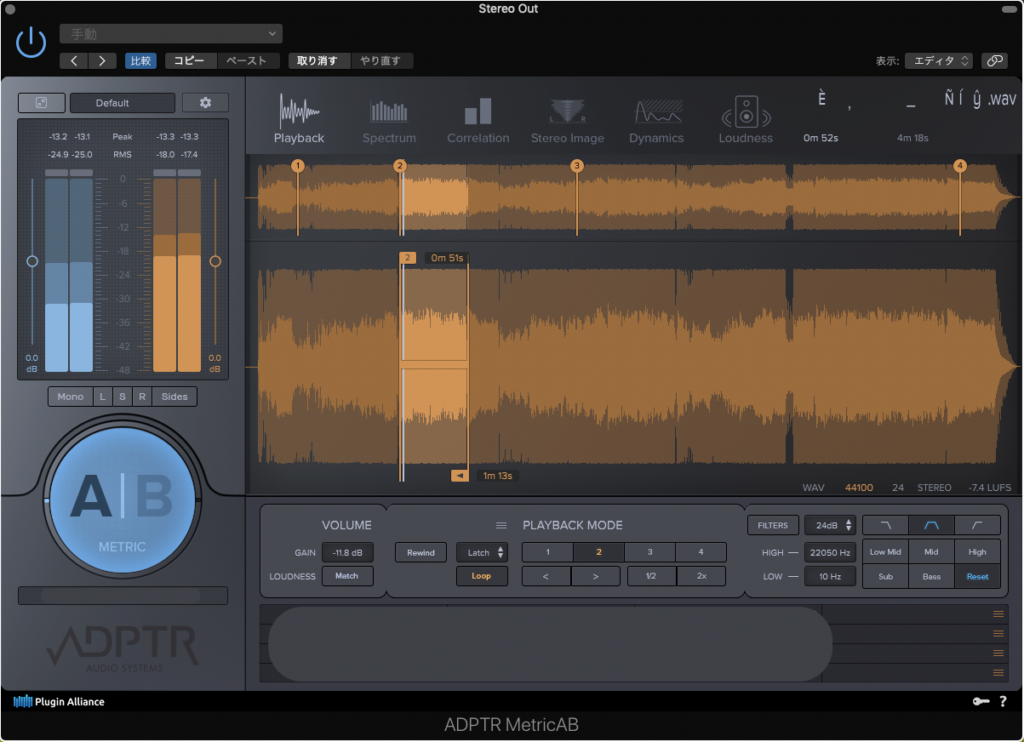Go to previous preset with left arrow
This screenshot has width=1024, height=742.
(74, 61)
